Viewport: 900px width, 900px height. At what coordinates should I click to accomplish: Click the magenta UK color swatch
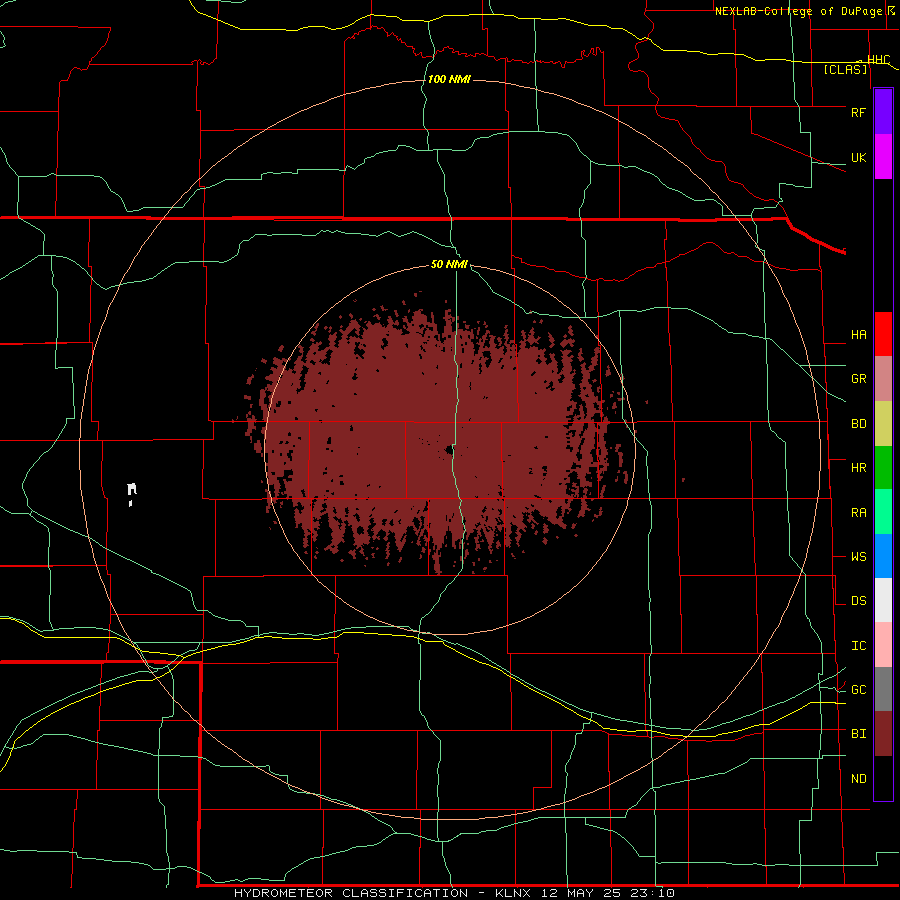tap(883, 157)
